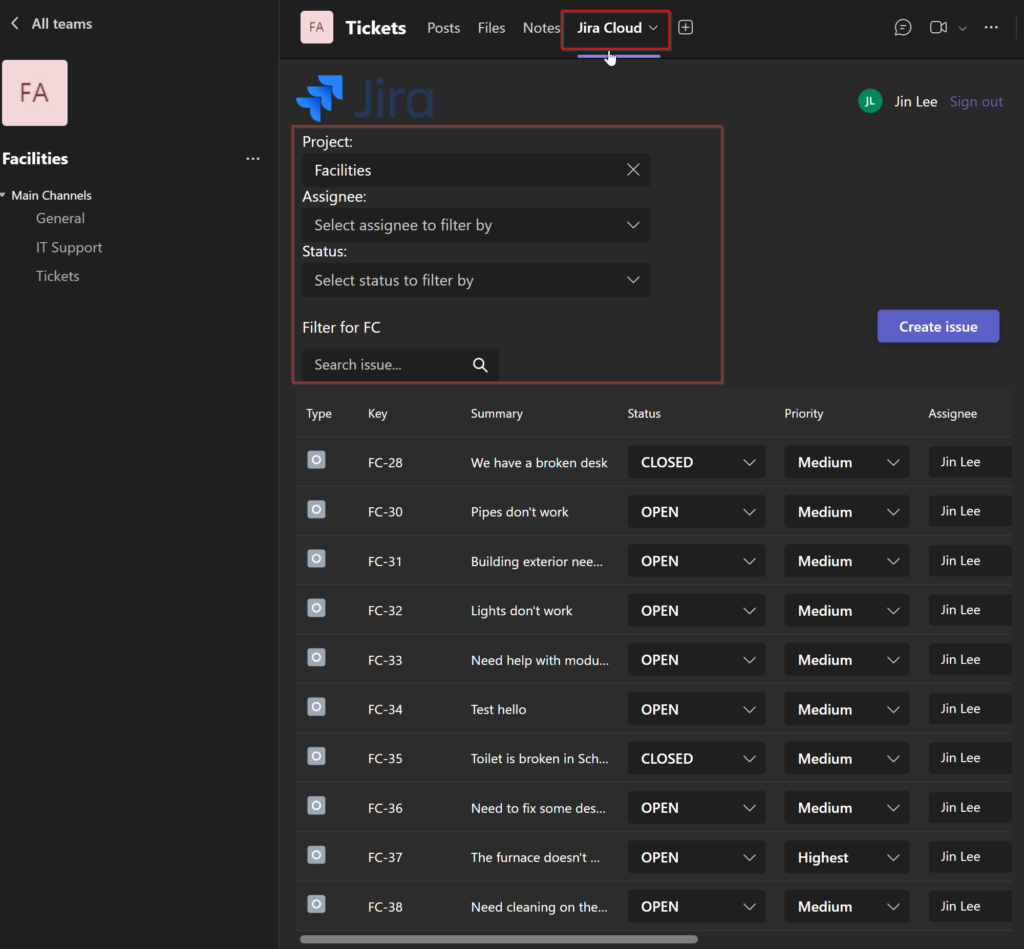Image resolution: width=1024 pixels, height=949 pixels.
Task: Open status dropdown for FC-35
Action: [696, 759]
